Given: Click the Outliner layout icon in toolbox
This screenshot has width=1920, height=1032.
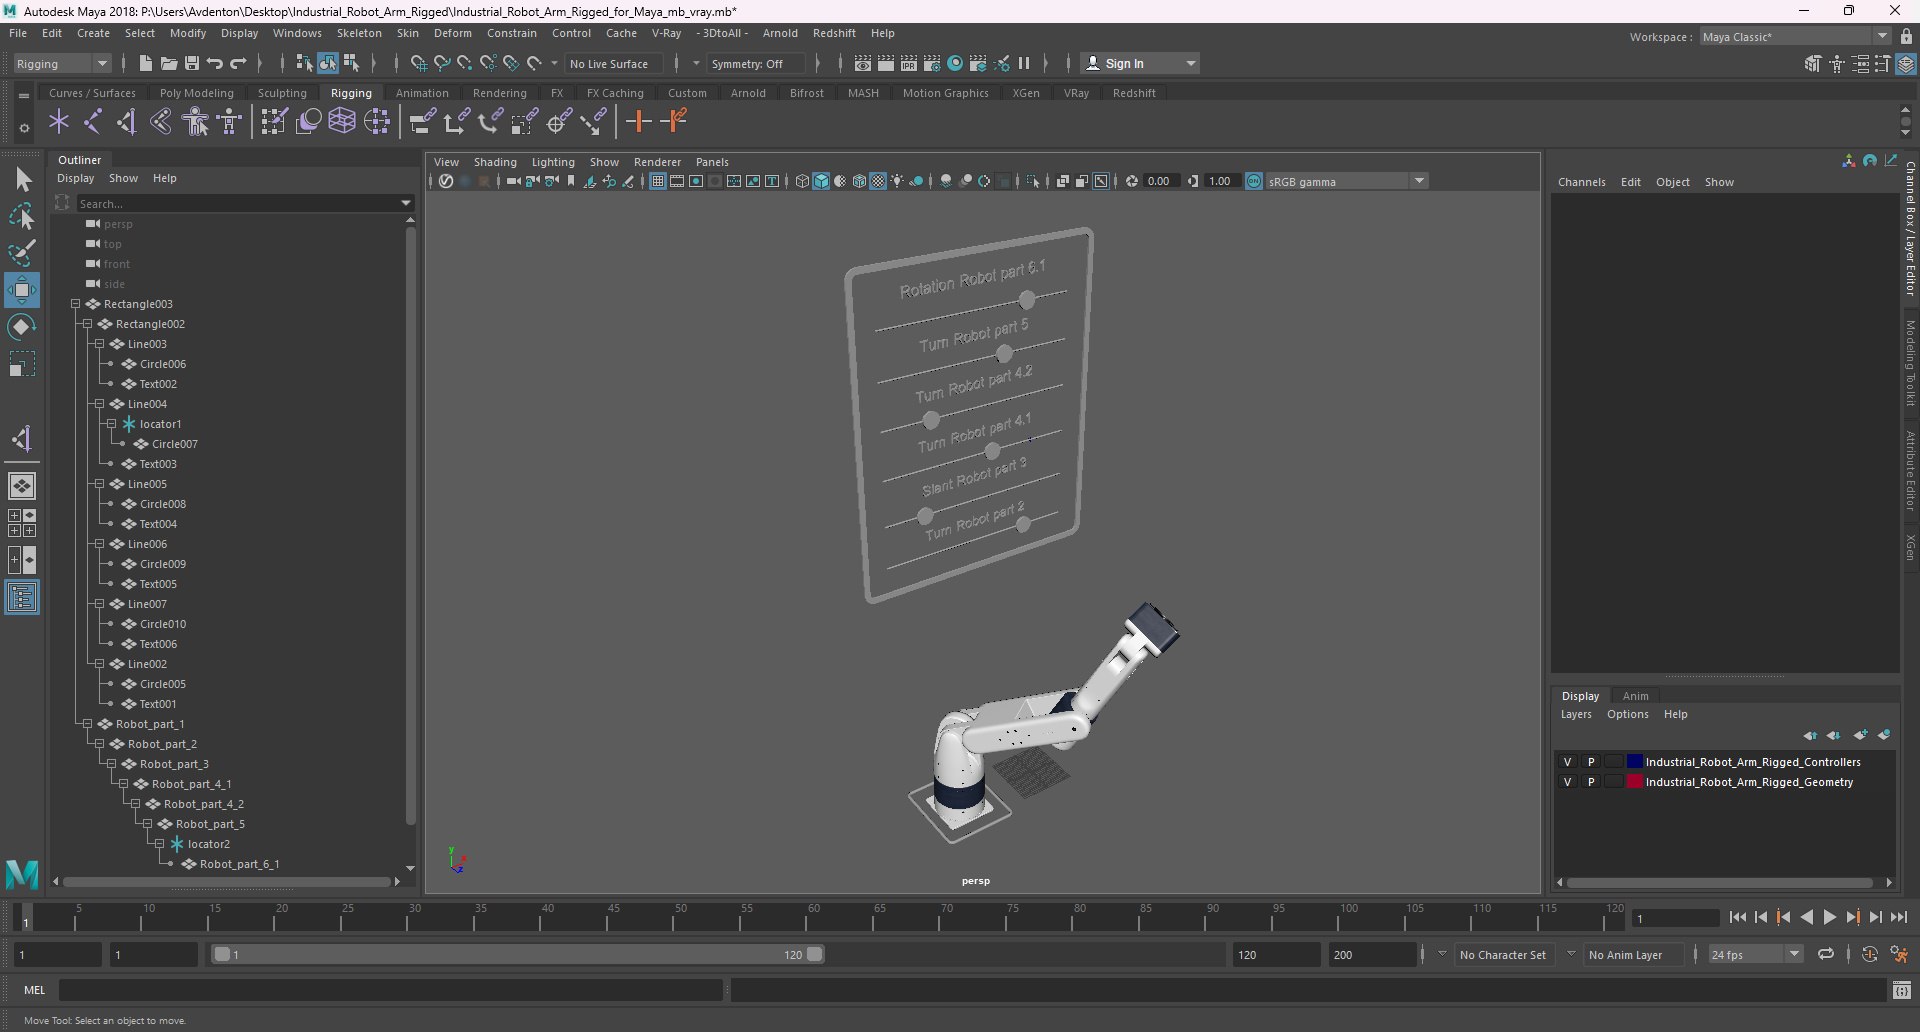Looking at the screenshot, I should pos(22,598).
